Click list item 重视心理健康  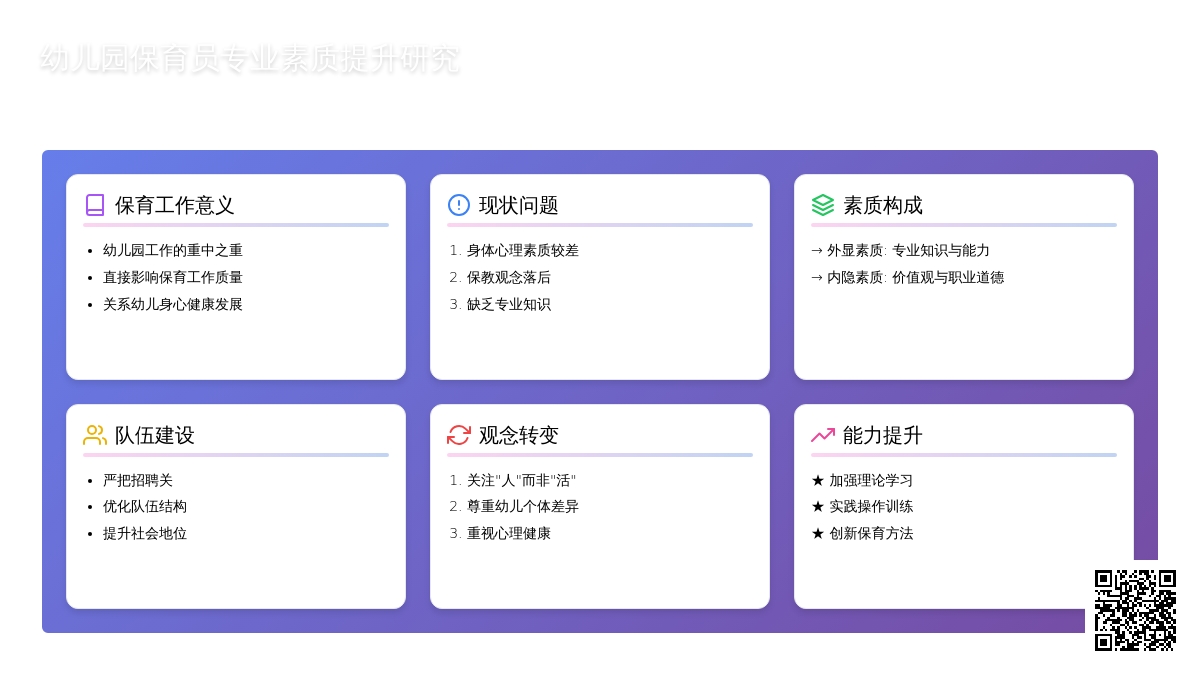[x=509, y=533]
